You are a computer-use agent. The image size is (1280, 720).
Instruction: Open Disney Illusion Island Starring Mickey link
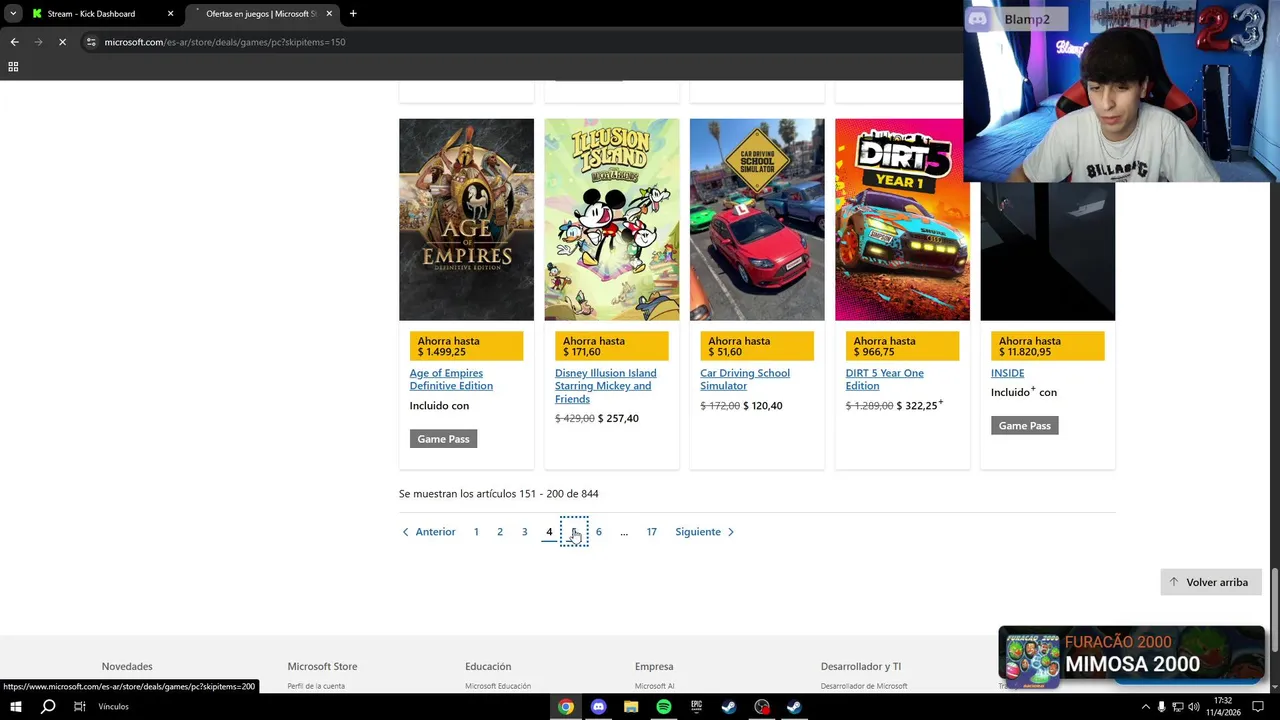point(605,386)
